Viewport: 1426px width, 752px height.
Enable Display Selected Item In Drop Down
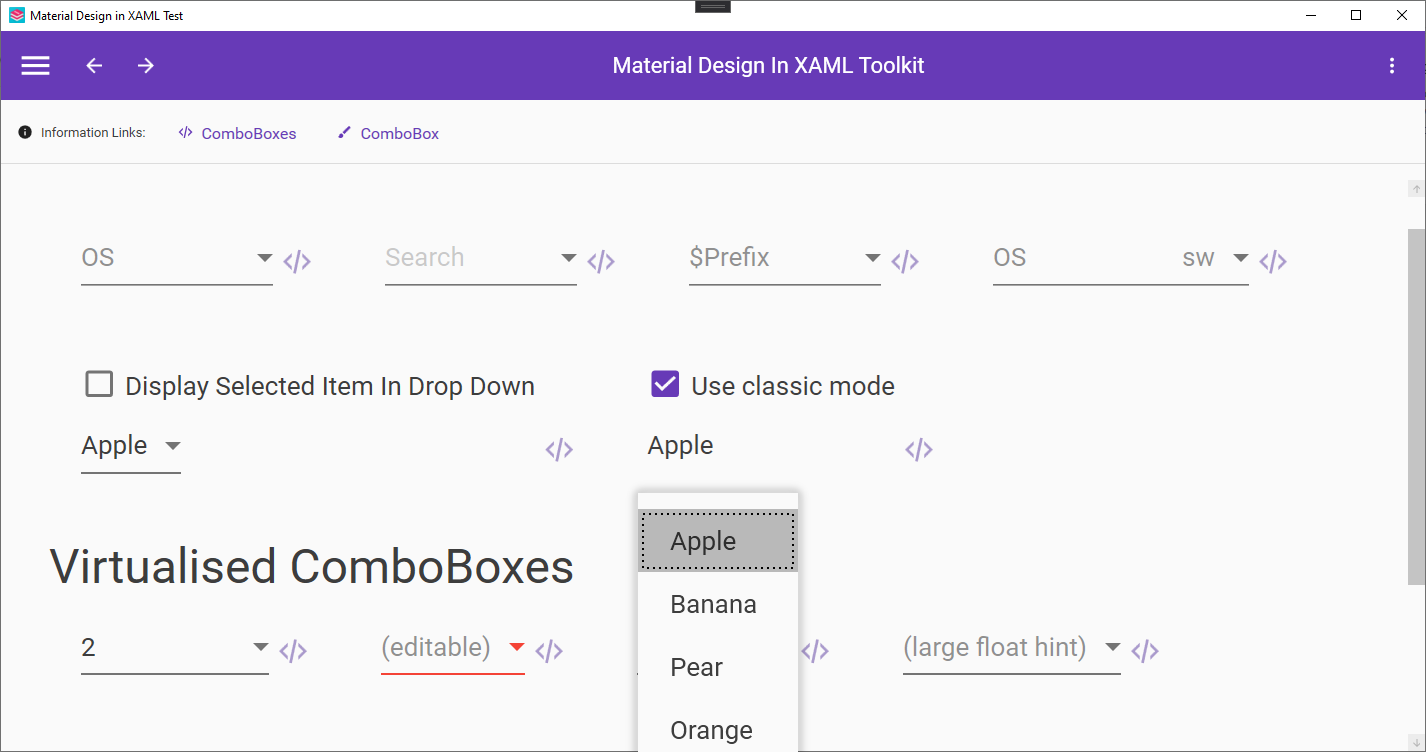[99, 384]
